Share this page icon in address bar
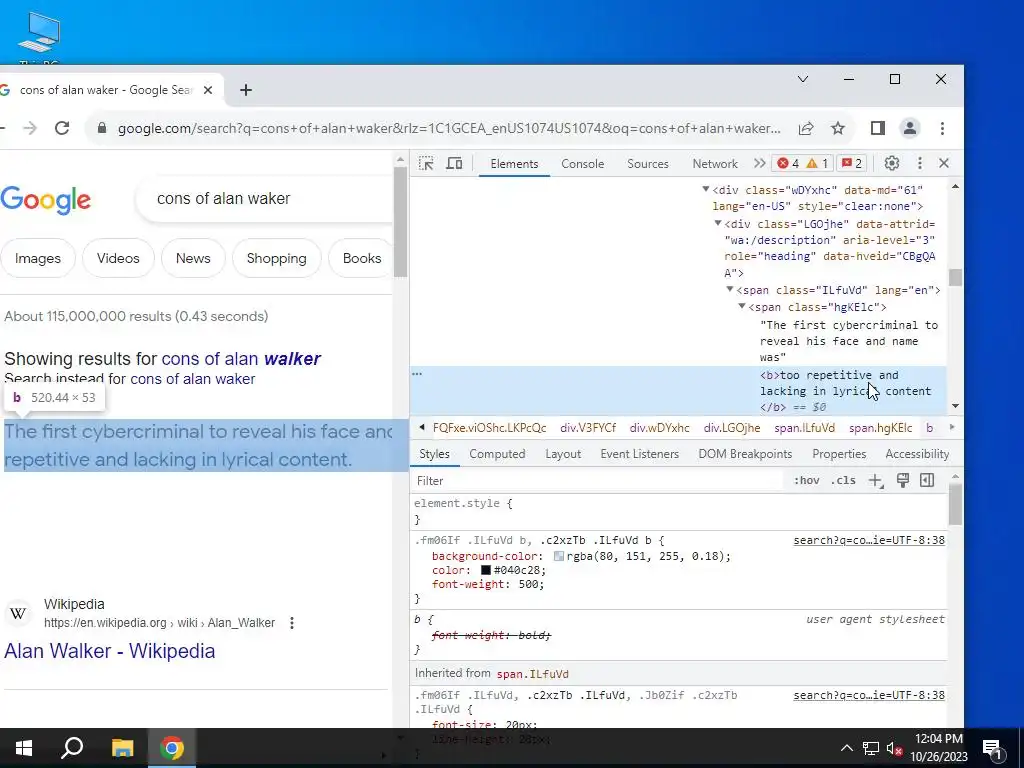The height and width of the screenshot is (768, 1024). point(806,129)
